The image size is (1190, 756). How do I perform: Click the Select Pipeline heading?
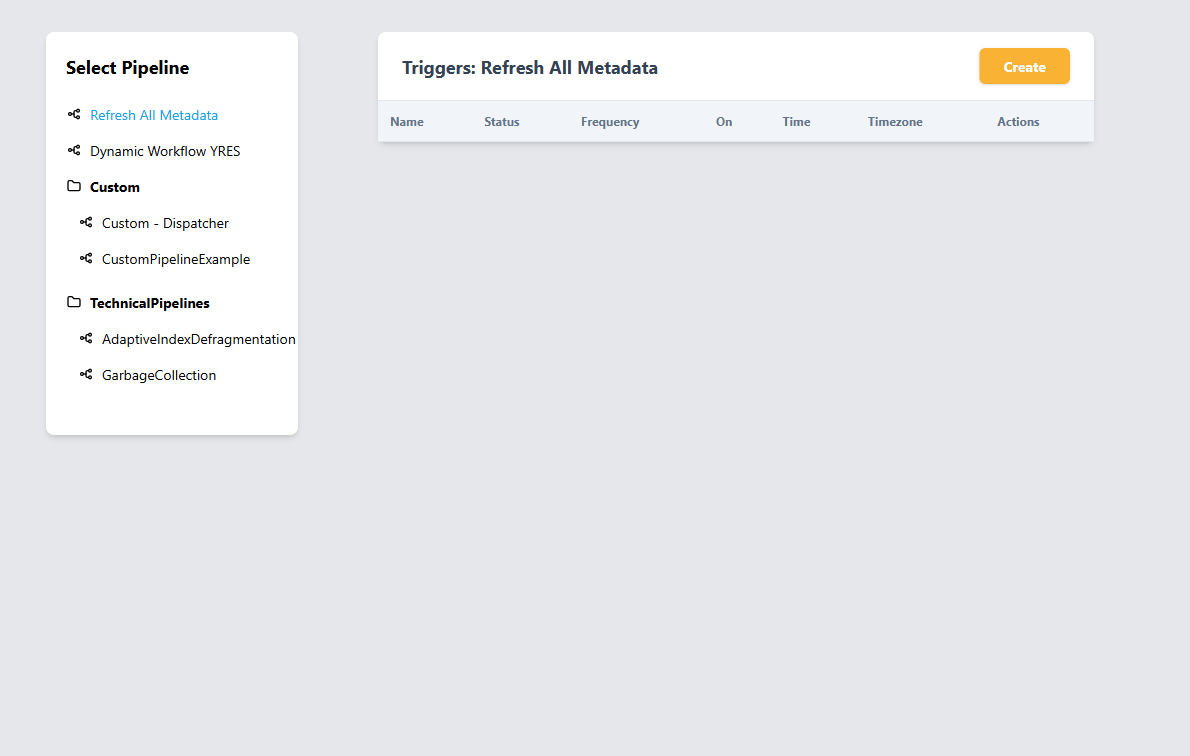[128, 68]
